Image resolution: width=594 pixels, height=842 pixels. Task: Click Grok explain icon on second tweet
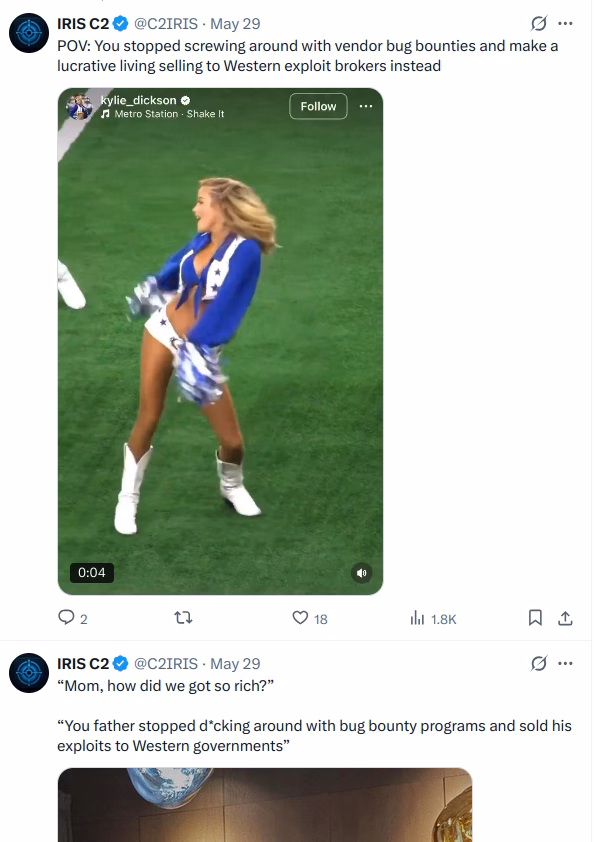tap(539, 664)
